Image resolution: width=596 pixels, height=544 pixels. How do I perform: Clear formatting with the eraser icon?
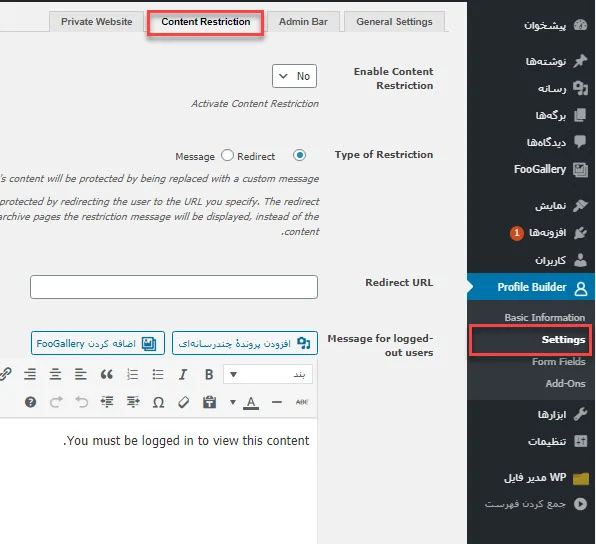184,402
